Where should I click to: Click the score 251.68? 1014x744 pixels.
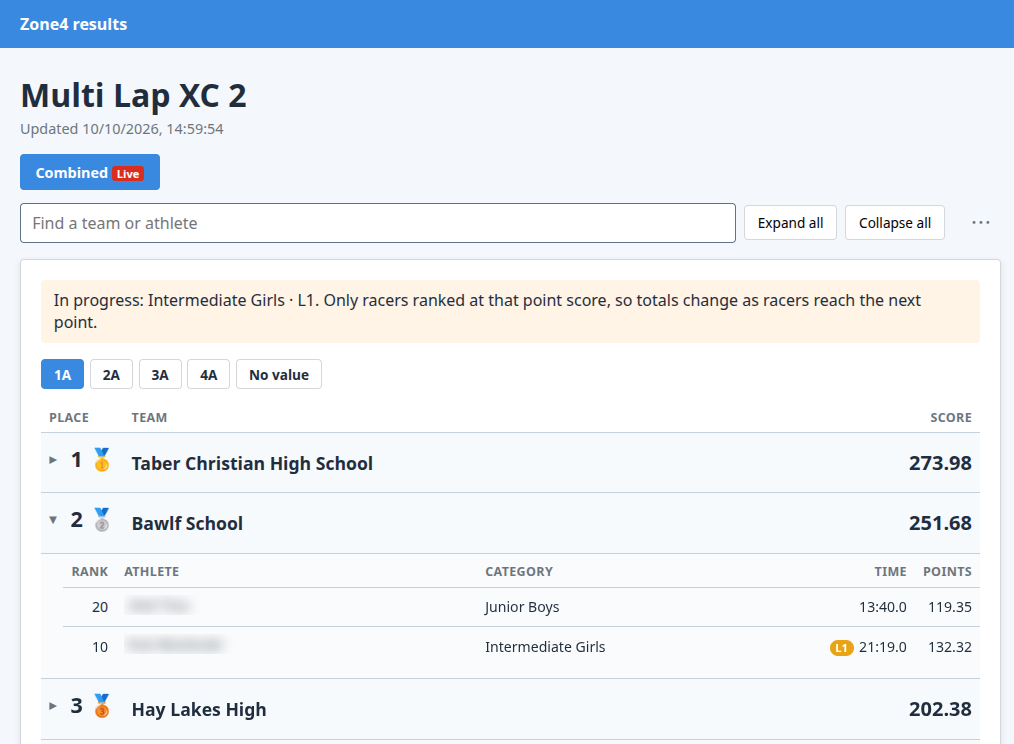(x=940, y=523)
